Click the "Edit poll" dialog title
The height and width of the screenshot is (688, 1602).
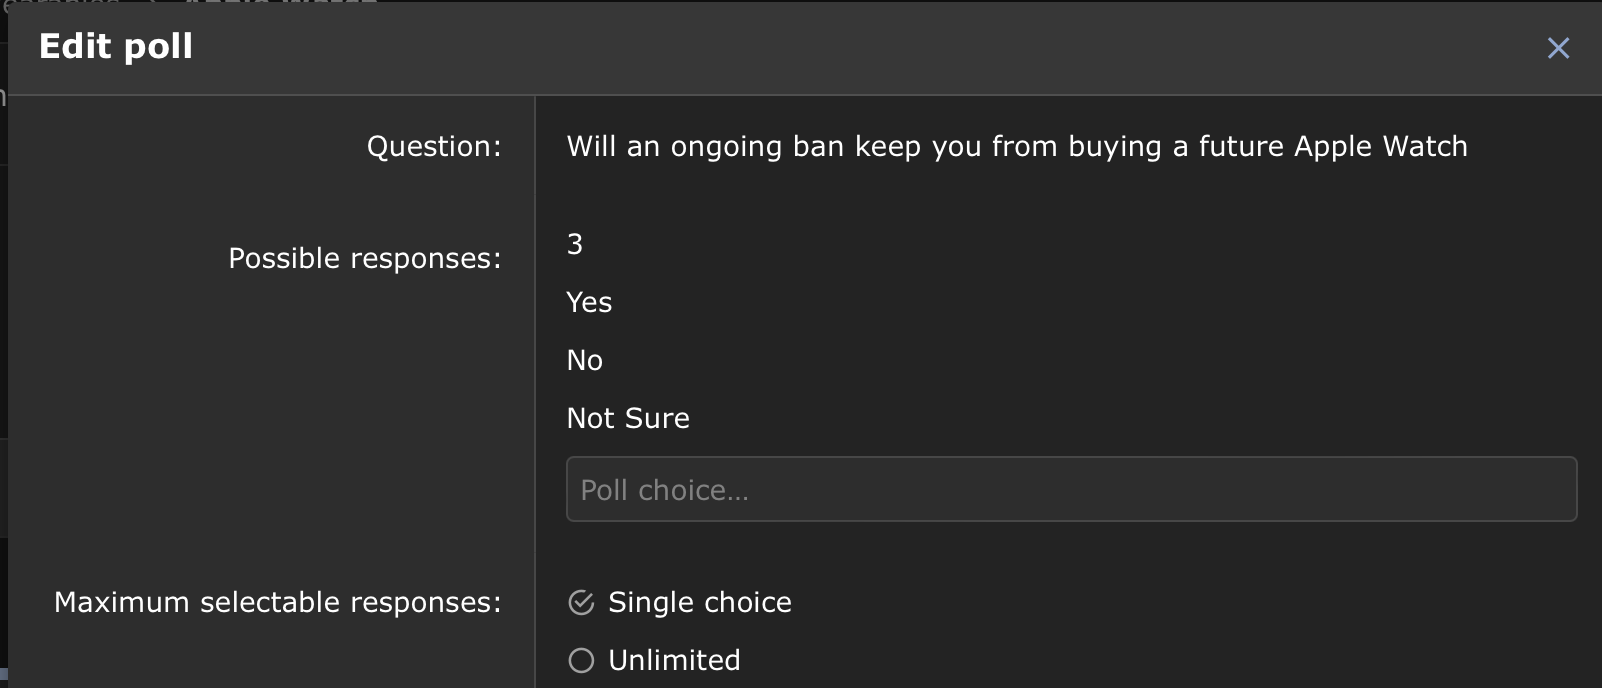click(x=116, y=46)
